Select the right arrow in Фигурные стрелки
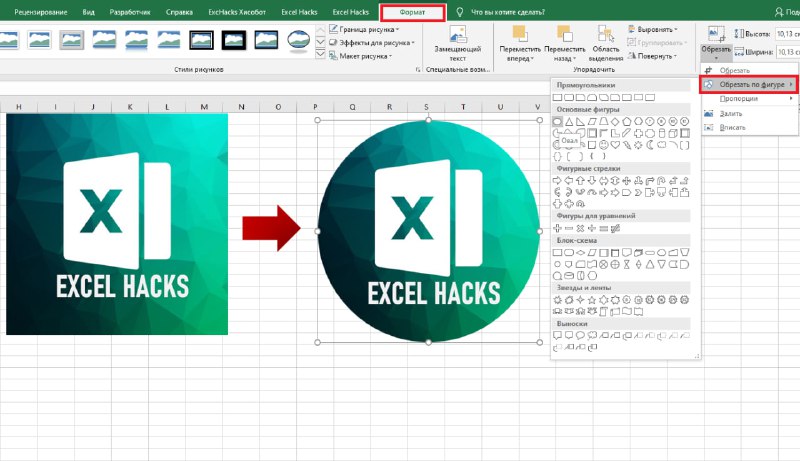This screenshot has height=461, width=800. tap(557, 181)
